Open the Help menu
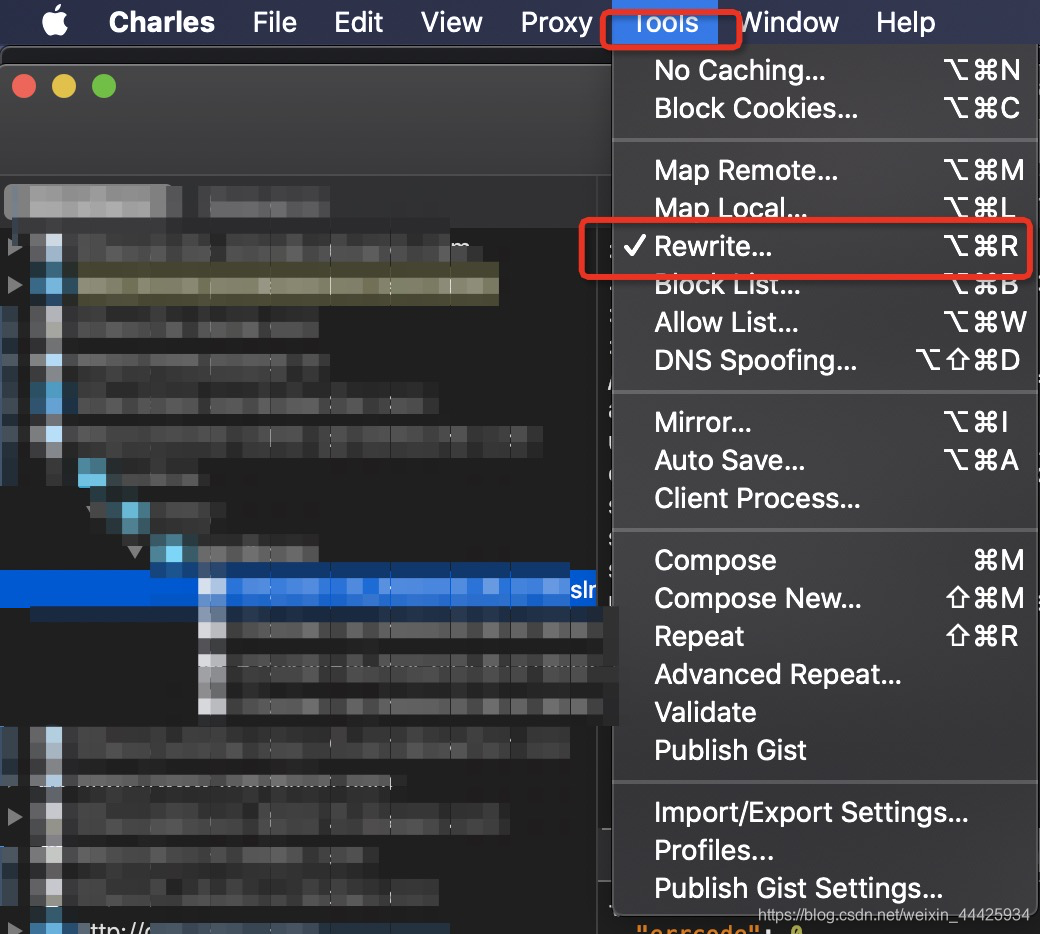 (905, 23)
